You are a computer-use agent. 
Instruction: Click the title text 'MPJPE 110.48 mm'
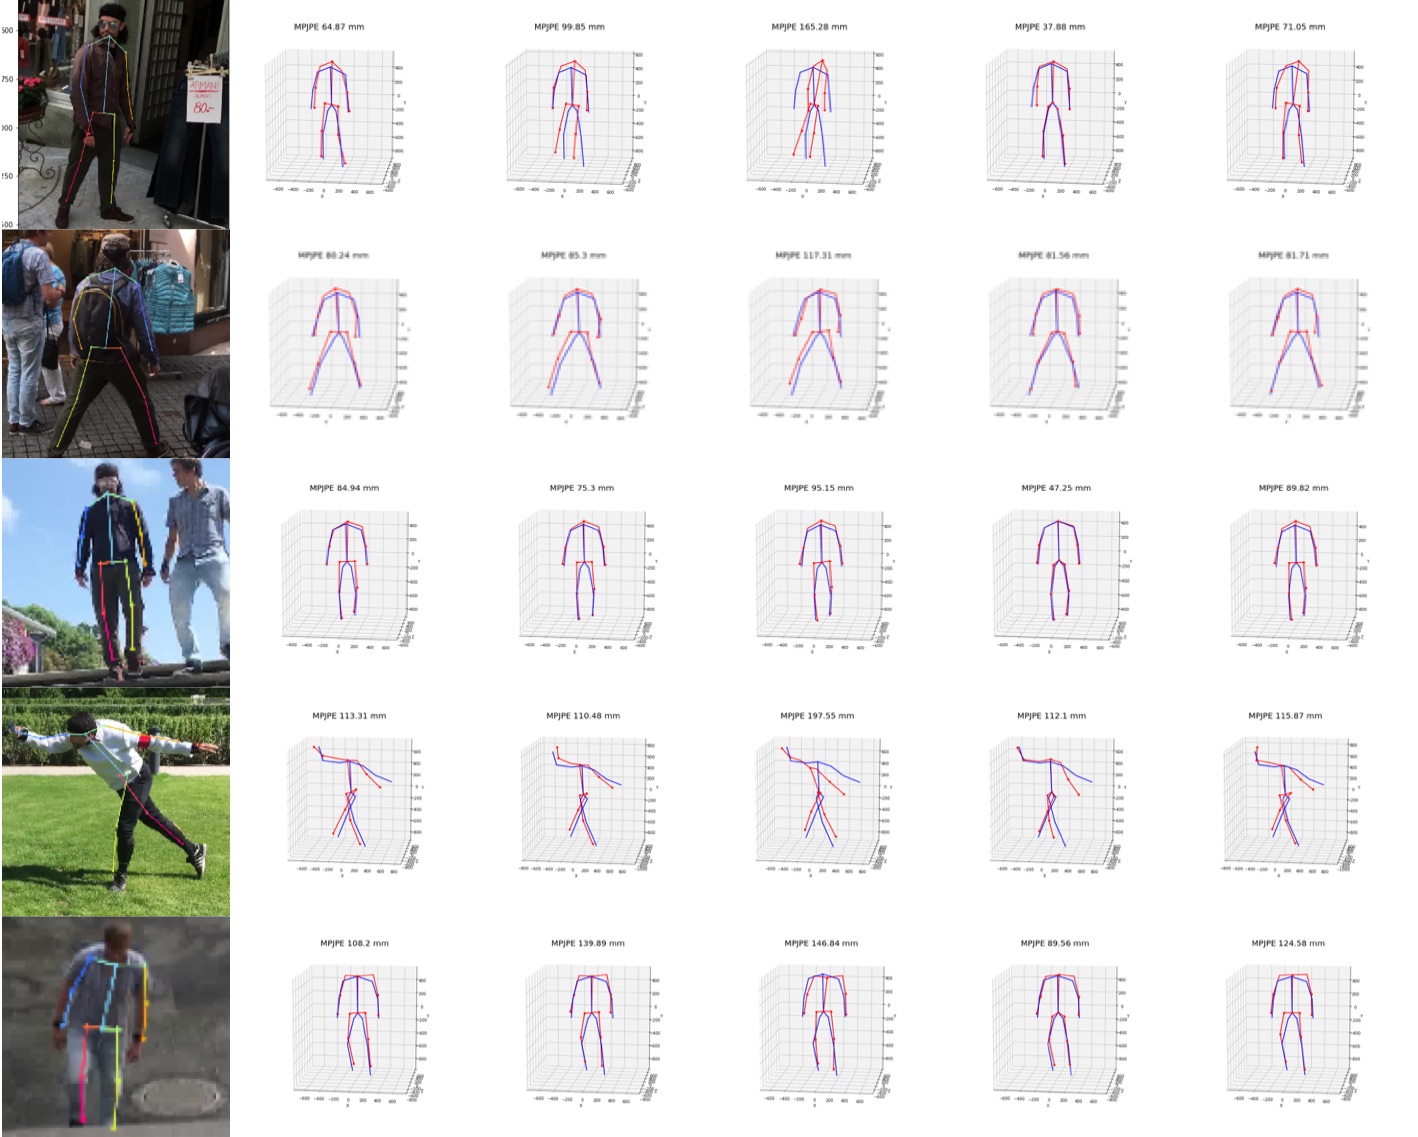(x=583, y=716)
